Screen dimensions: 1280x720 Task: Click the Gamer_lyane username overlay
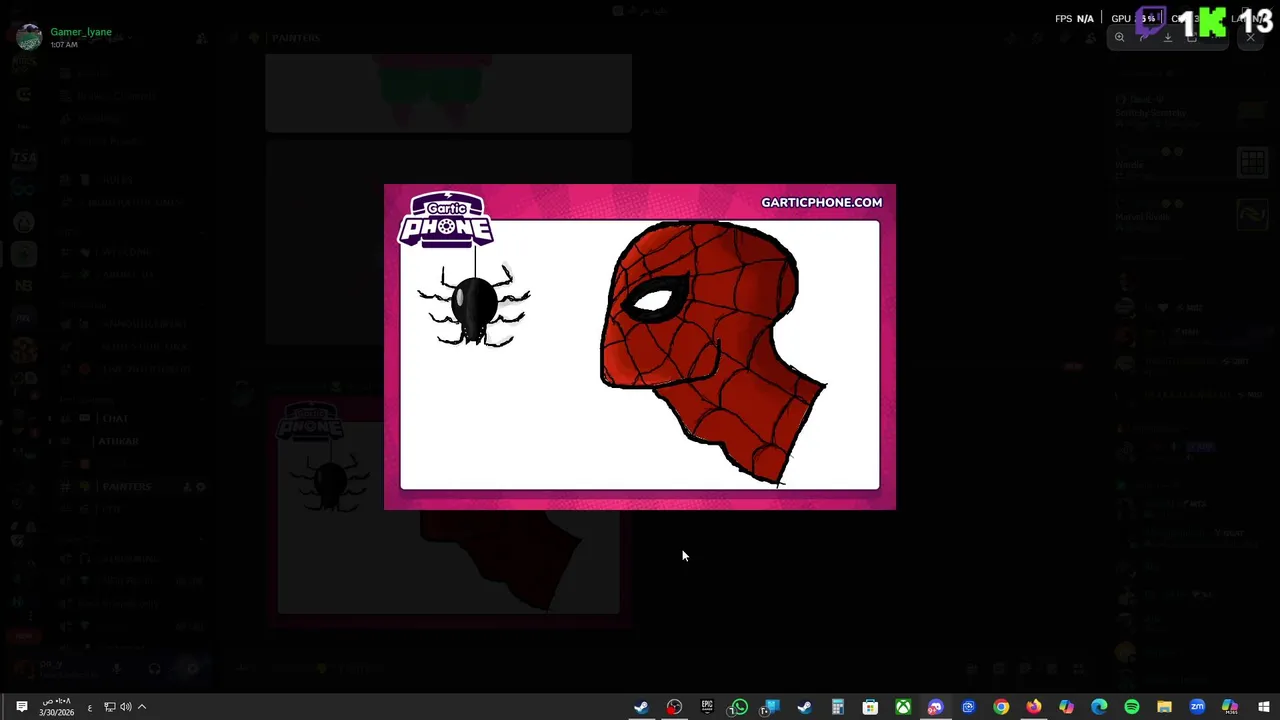[81, 31]
